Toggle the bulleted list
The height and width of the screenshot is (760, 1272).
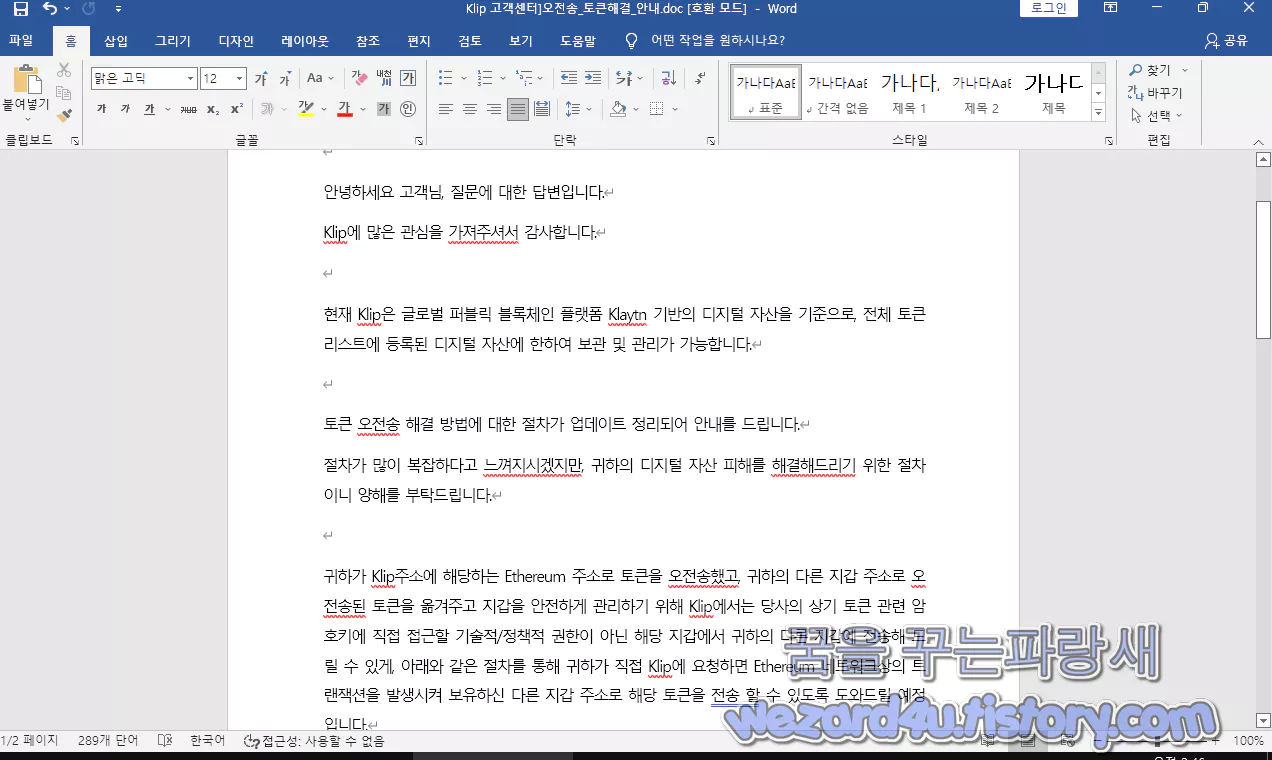point(445,77)
